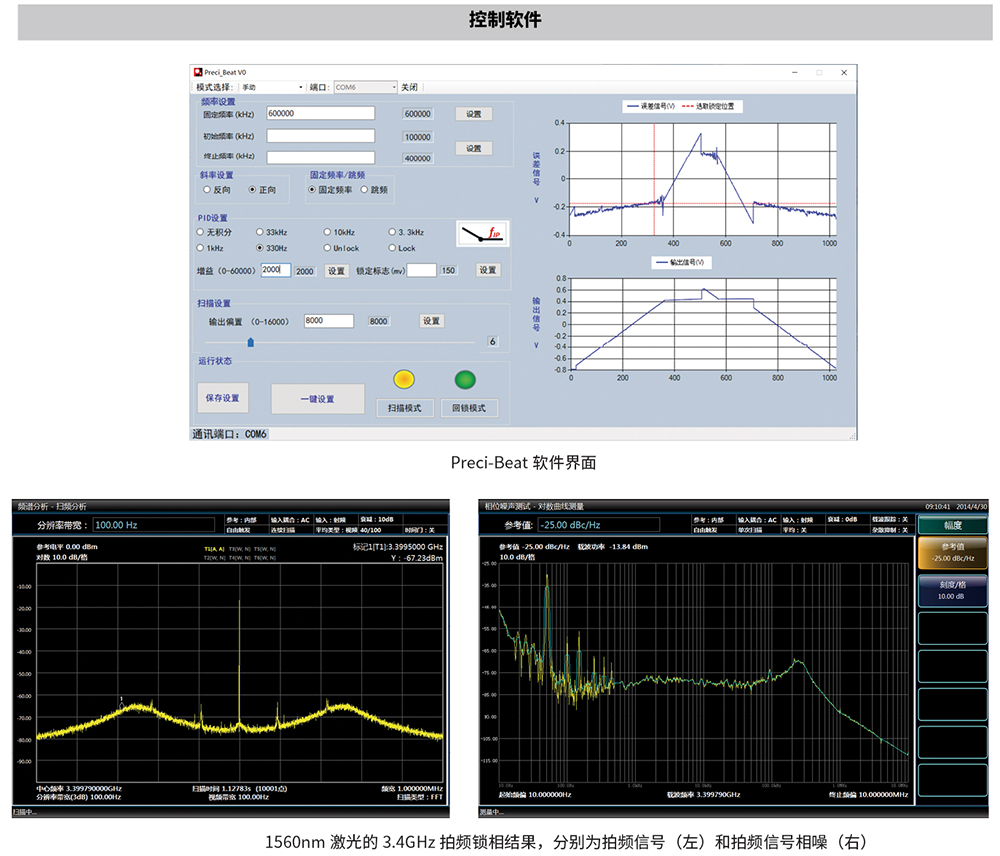Click the scan settings slider handle
This screenshot has width=1000, height=856.
(x=251, y=342)
